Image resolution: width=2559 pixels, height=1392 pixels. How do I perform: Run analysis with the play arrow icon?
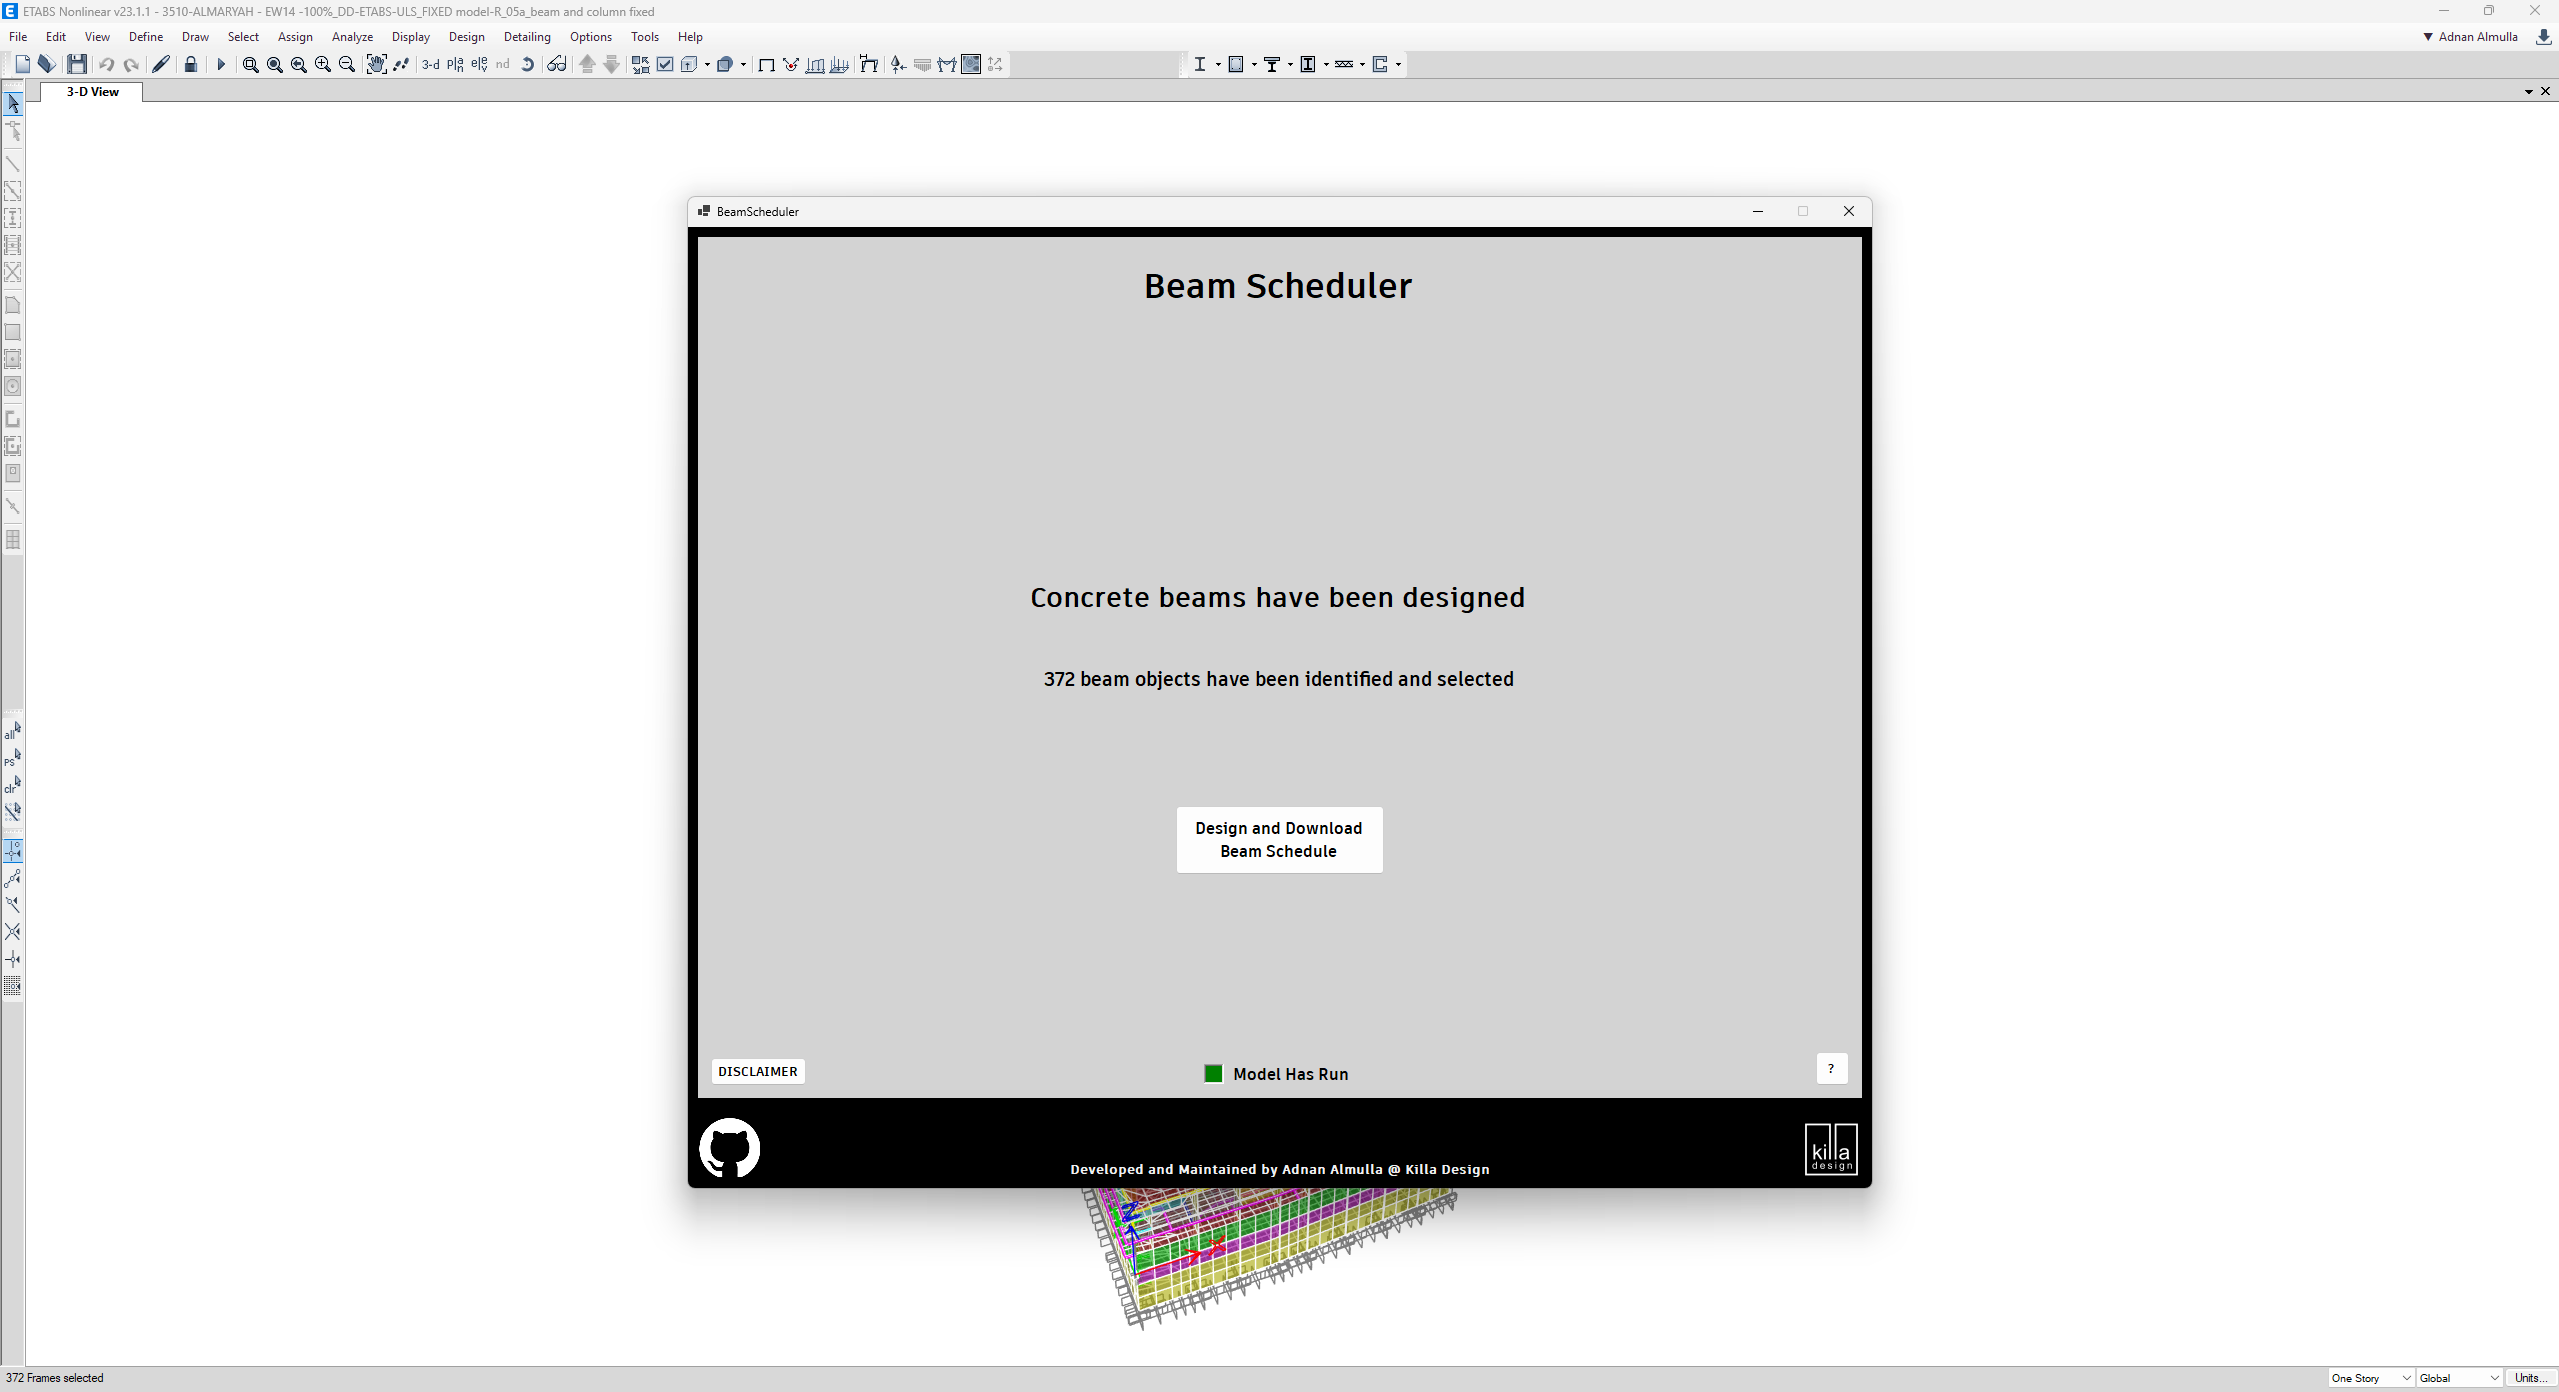tap(221, 64)
